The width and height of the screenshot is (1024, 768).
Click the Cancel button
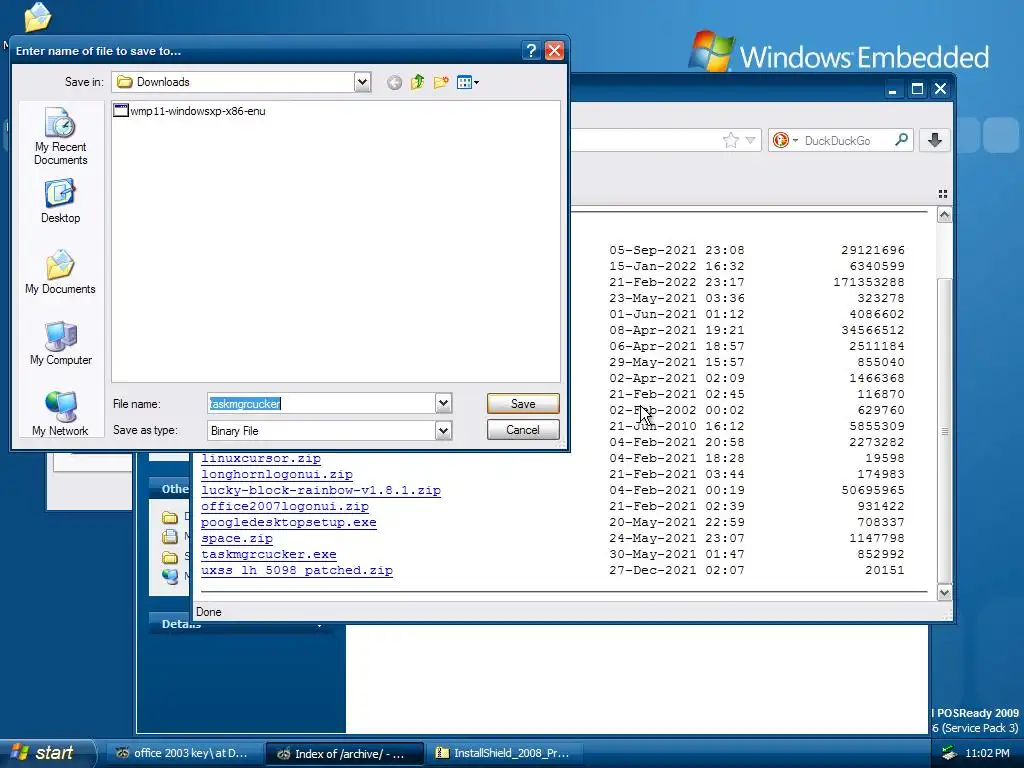pyautogui.click(x=523, y=430)
